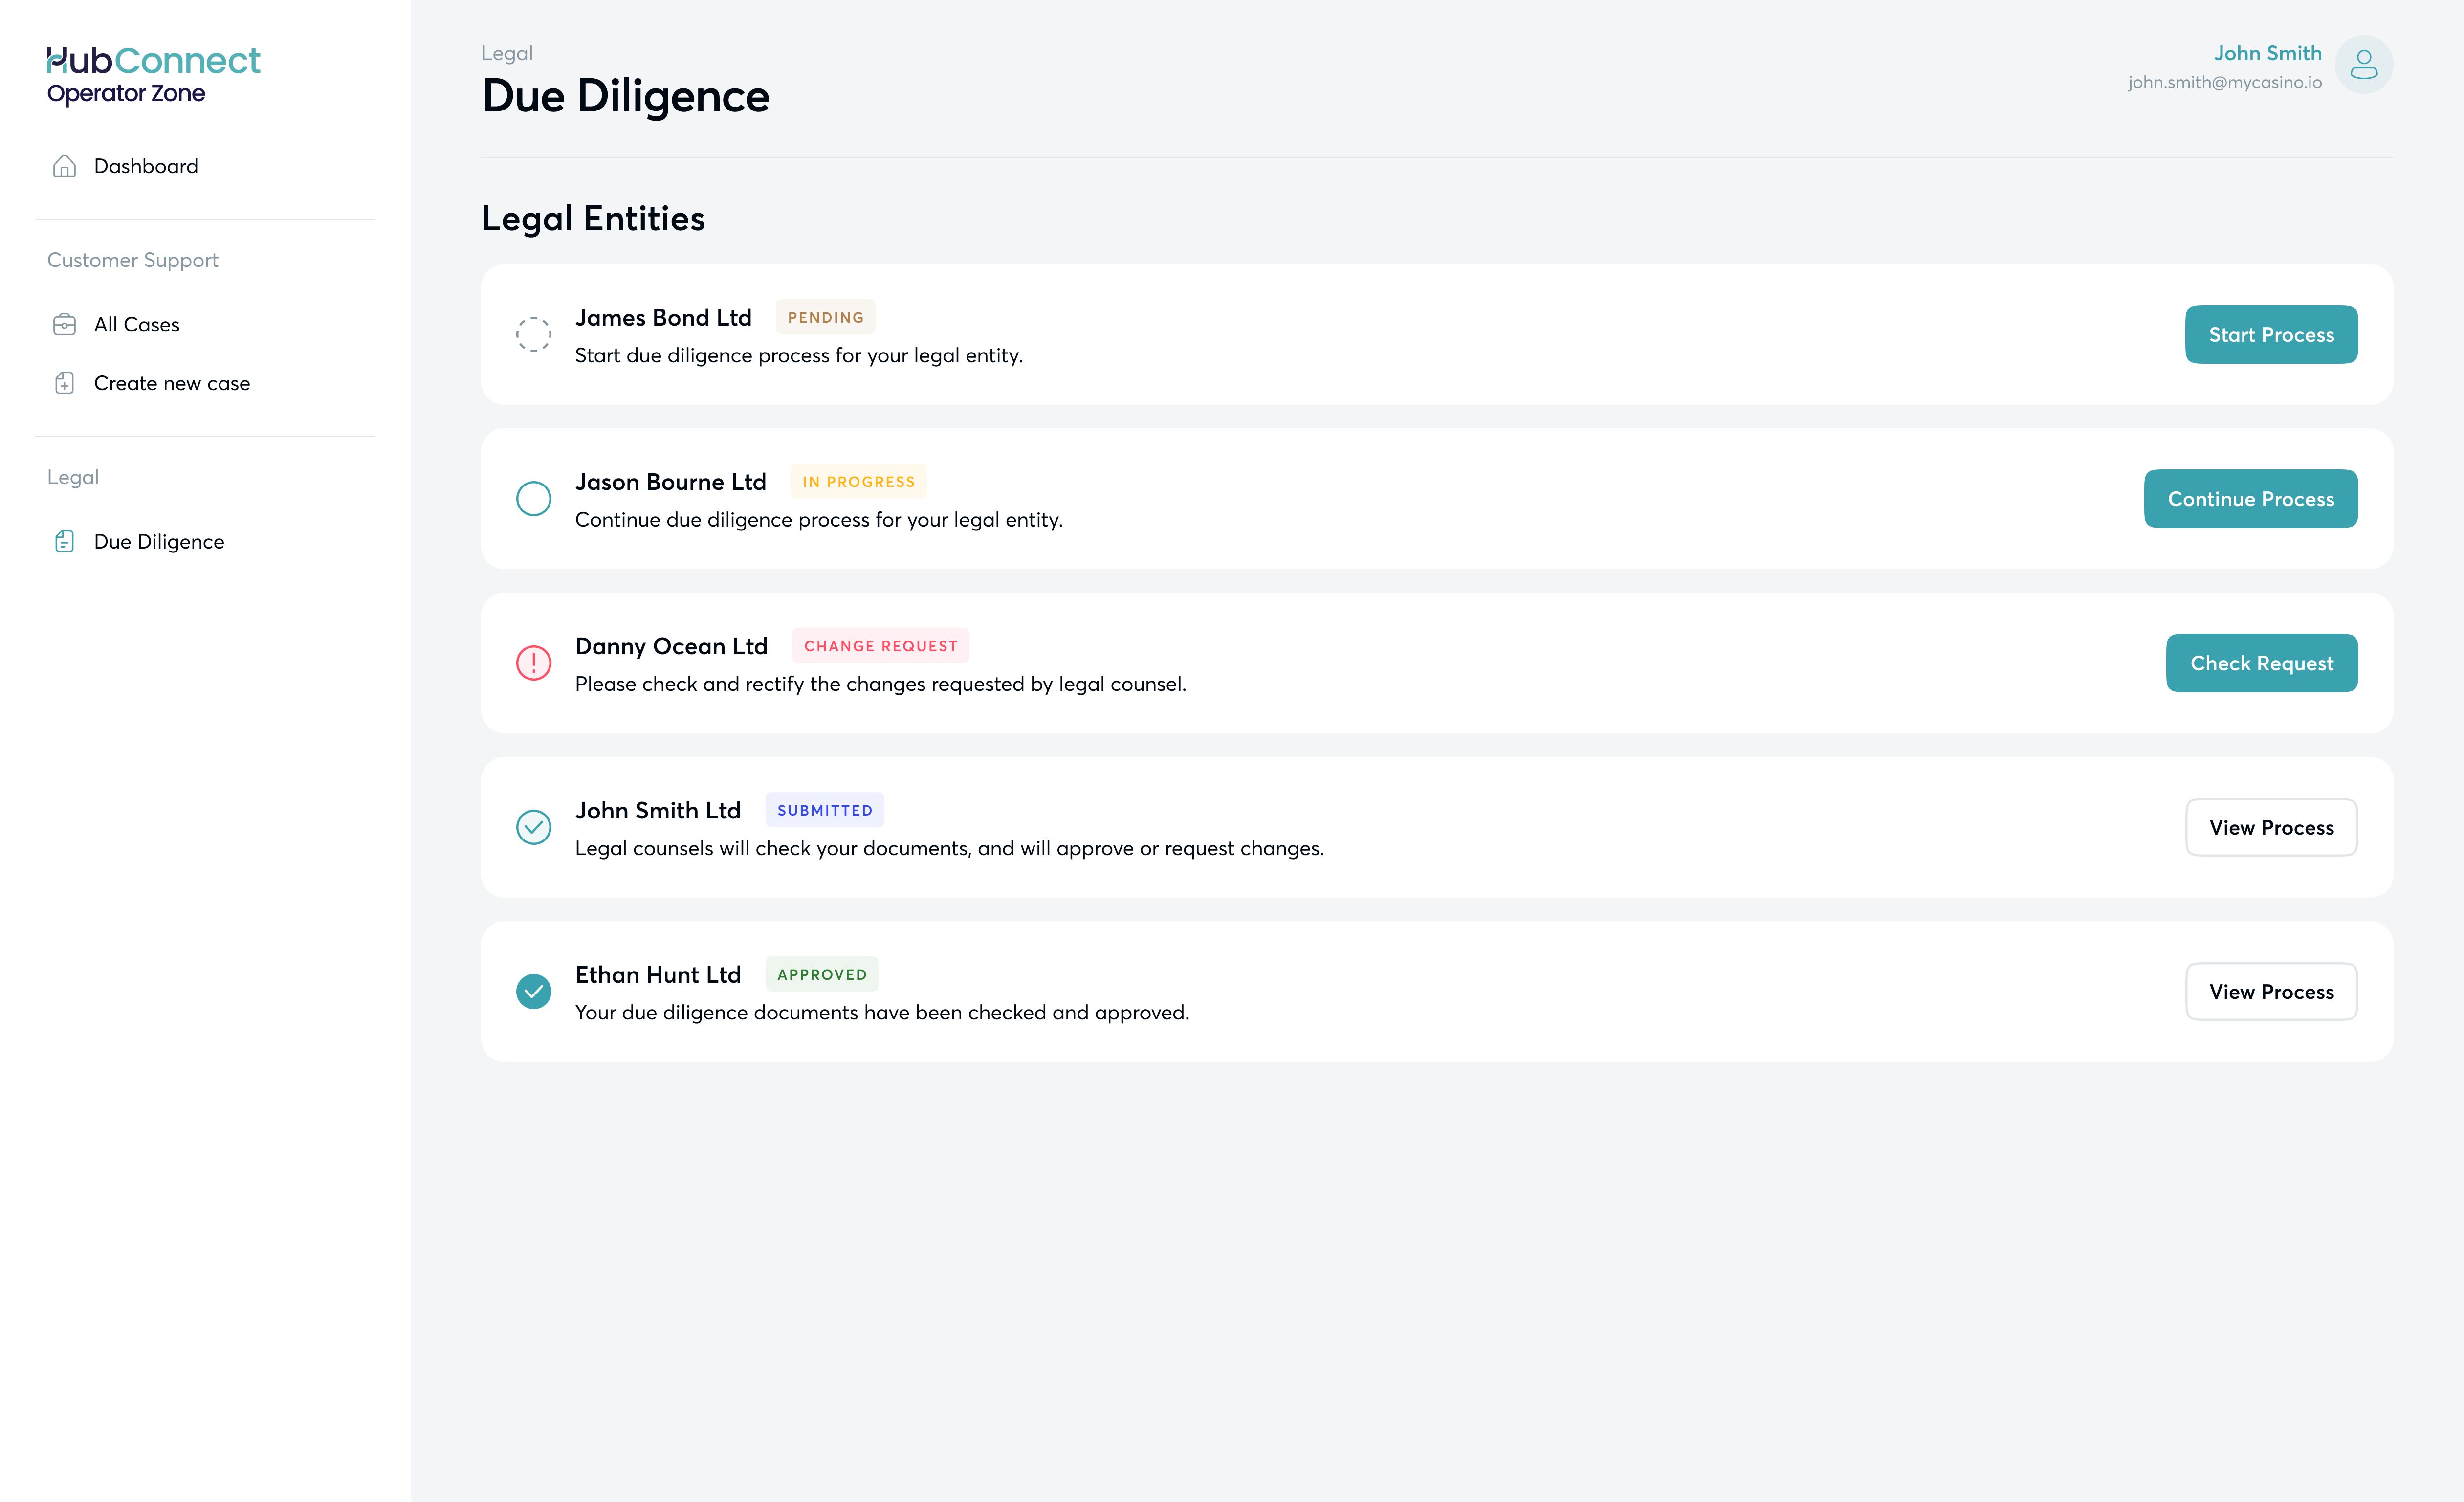Screen dimensions: 2464x1502
Task: Select Create new case in the sidebar
Action: click(172, 383)
